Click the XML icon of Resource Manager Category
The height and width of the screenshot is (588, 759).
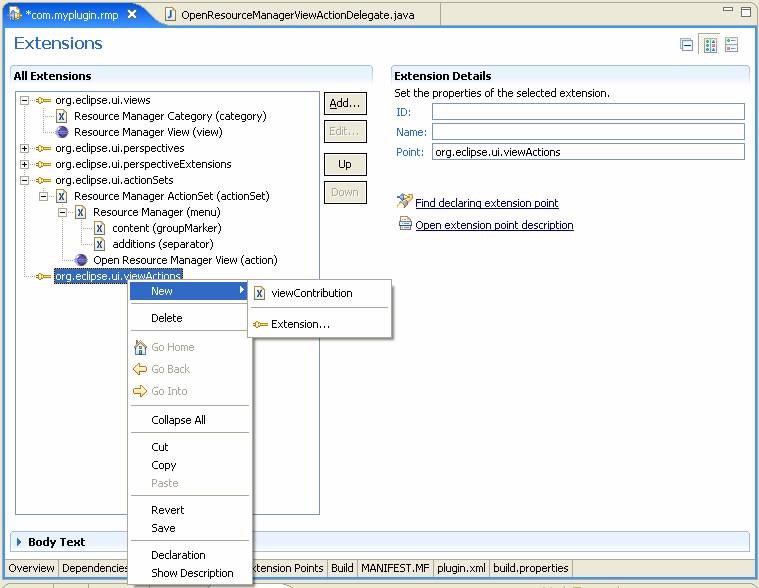[x=61, y=117]
